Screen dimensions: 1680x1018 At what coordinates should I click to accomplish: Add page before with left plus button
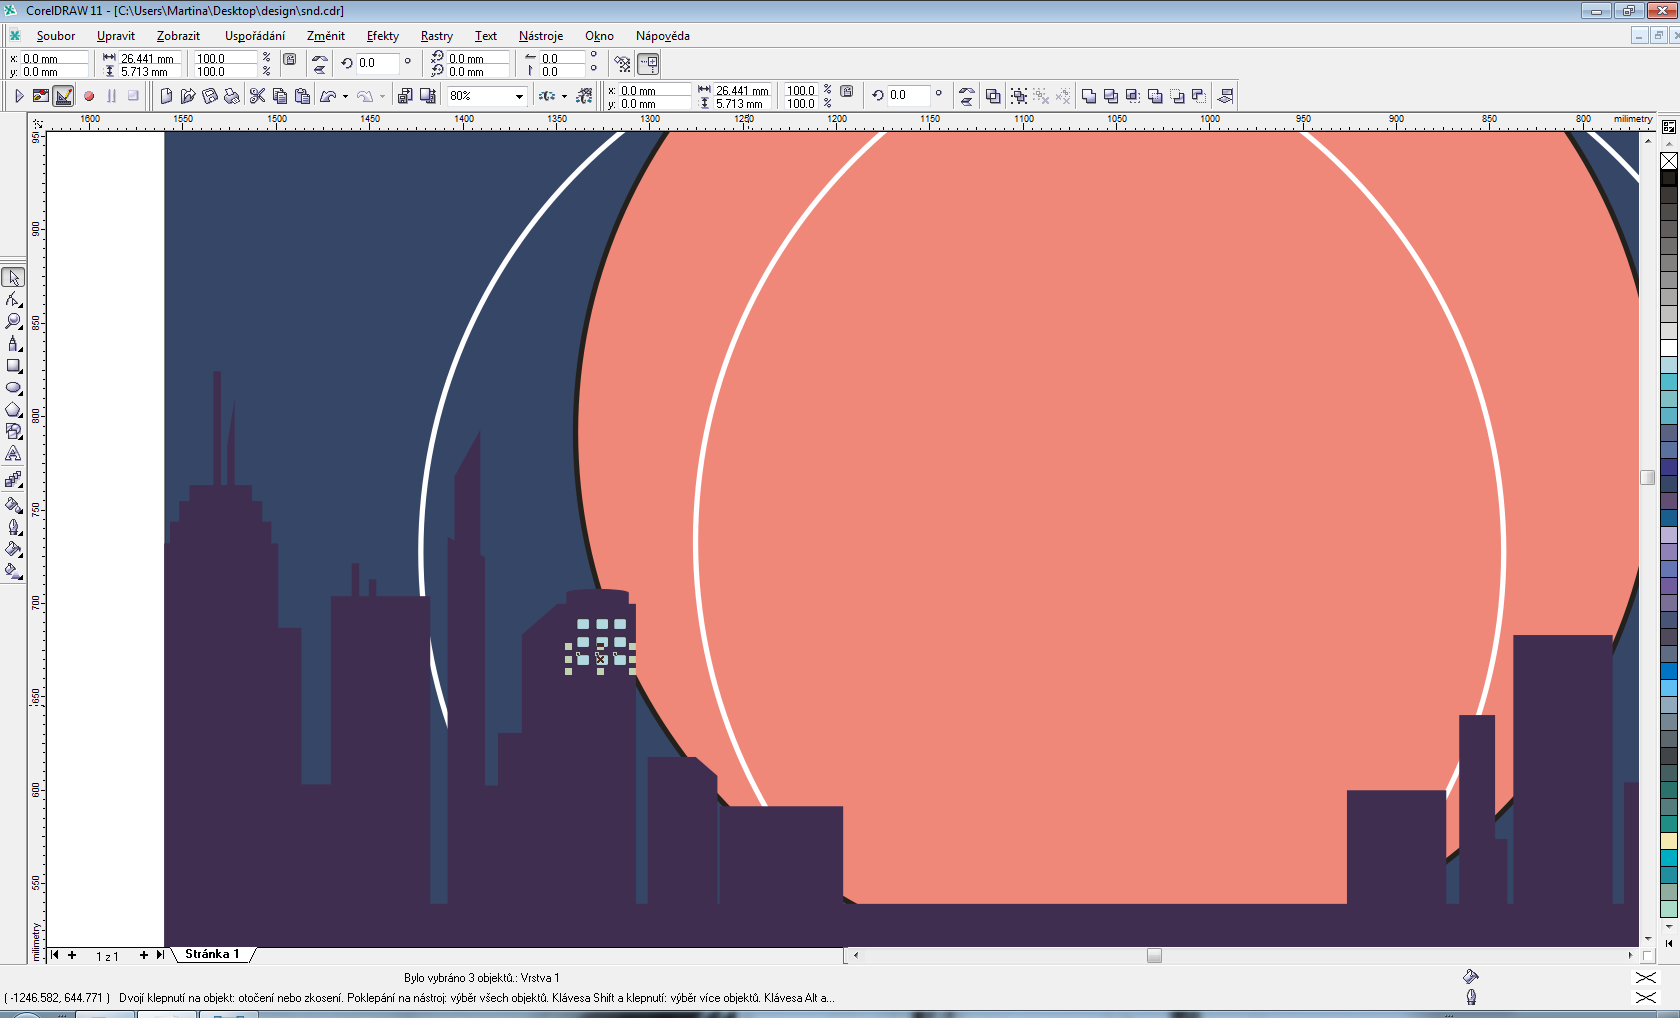click(x=72, y=955)
